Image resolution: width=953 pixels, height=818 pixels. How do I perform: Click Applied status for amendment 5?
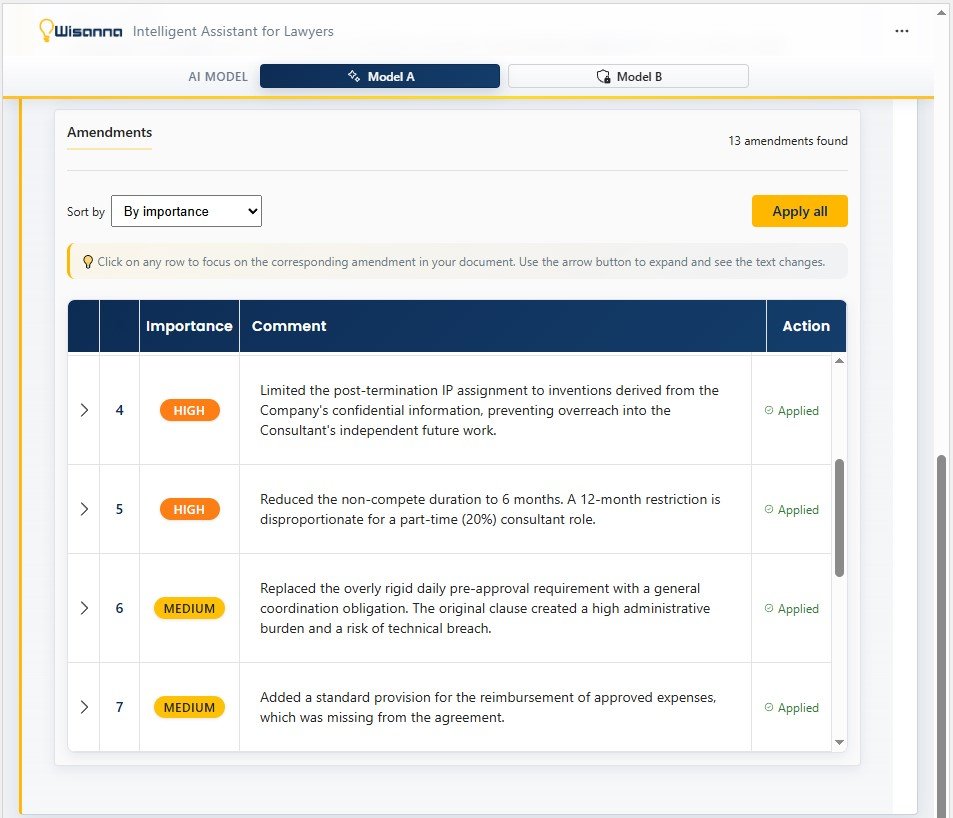[797, 510]
